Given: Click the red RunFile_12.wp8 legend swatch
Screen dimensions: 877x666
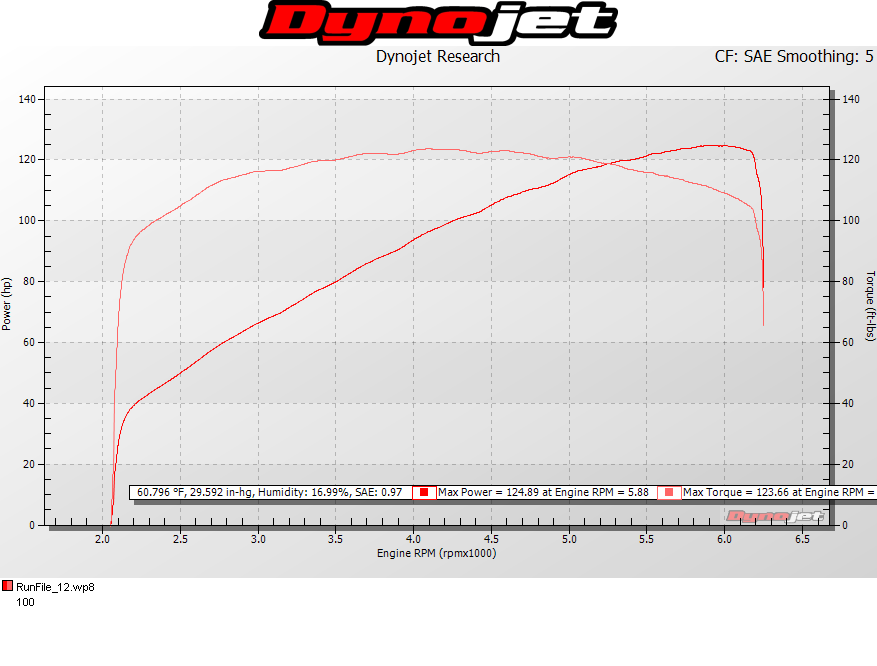Looking at the screenshot, I should (x=7, y=586).
